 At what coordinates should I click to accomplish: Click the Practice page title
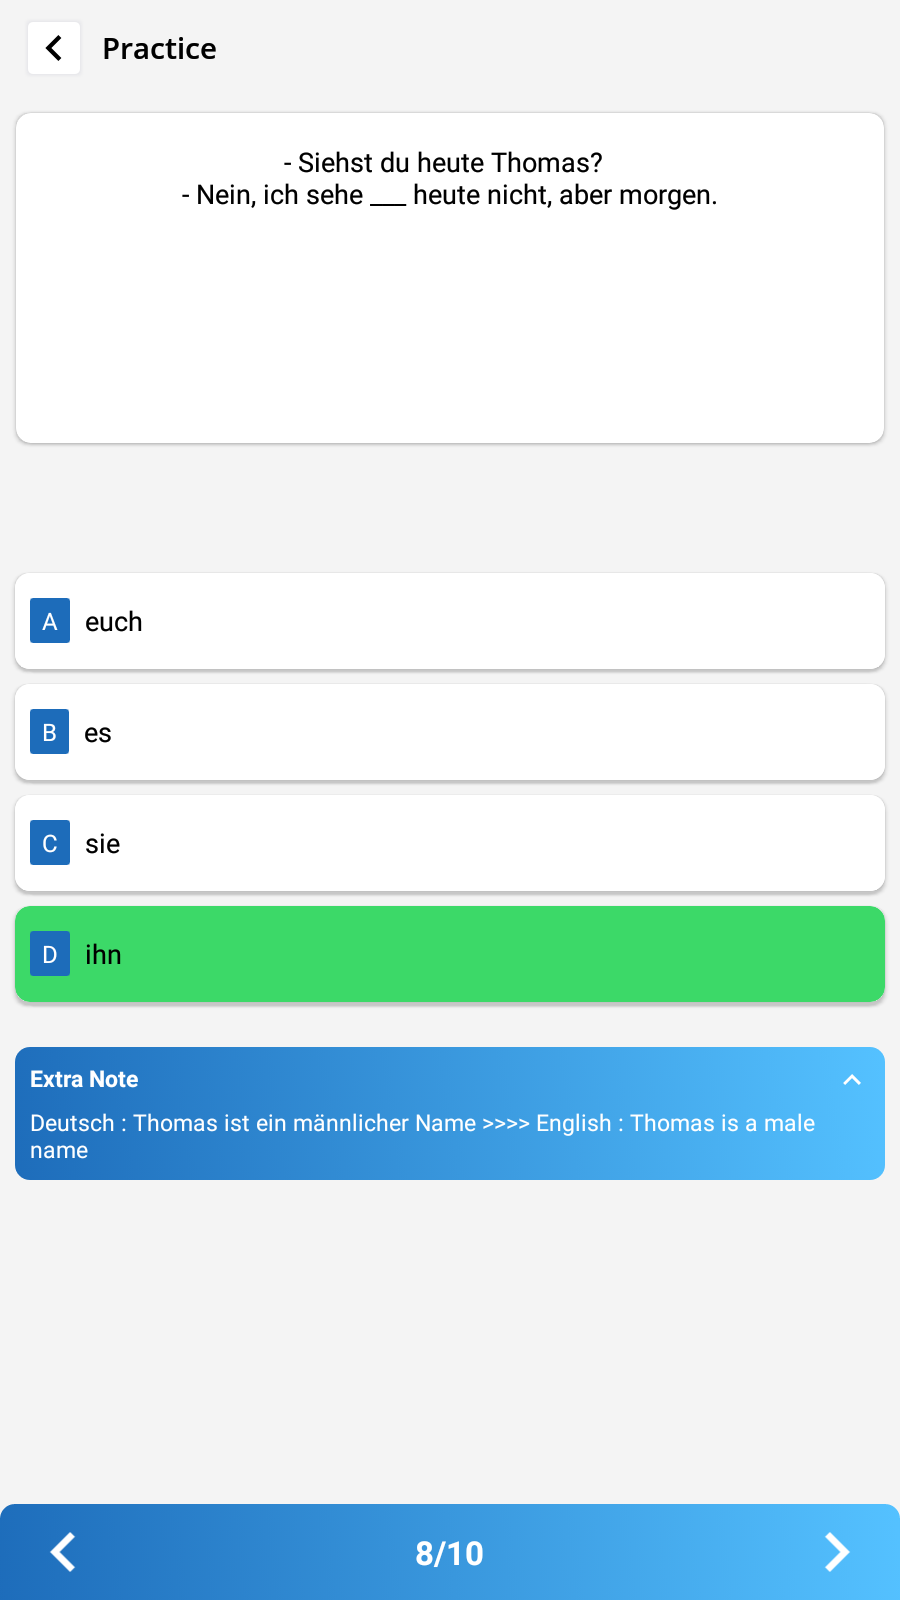pos(160,48)
